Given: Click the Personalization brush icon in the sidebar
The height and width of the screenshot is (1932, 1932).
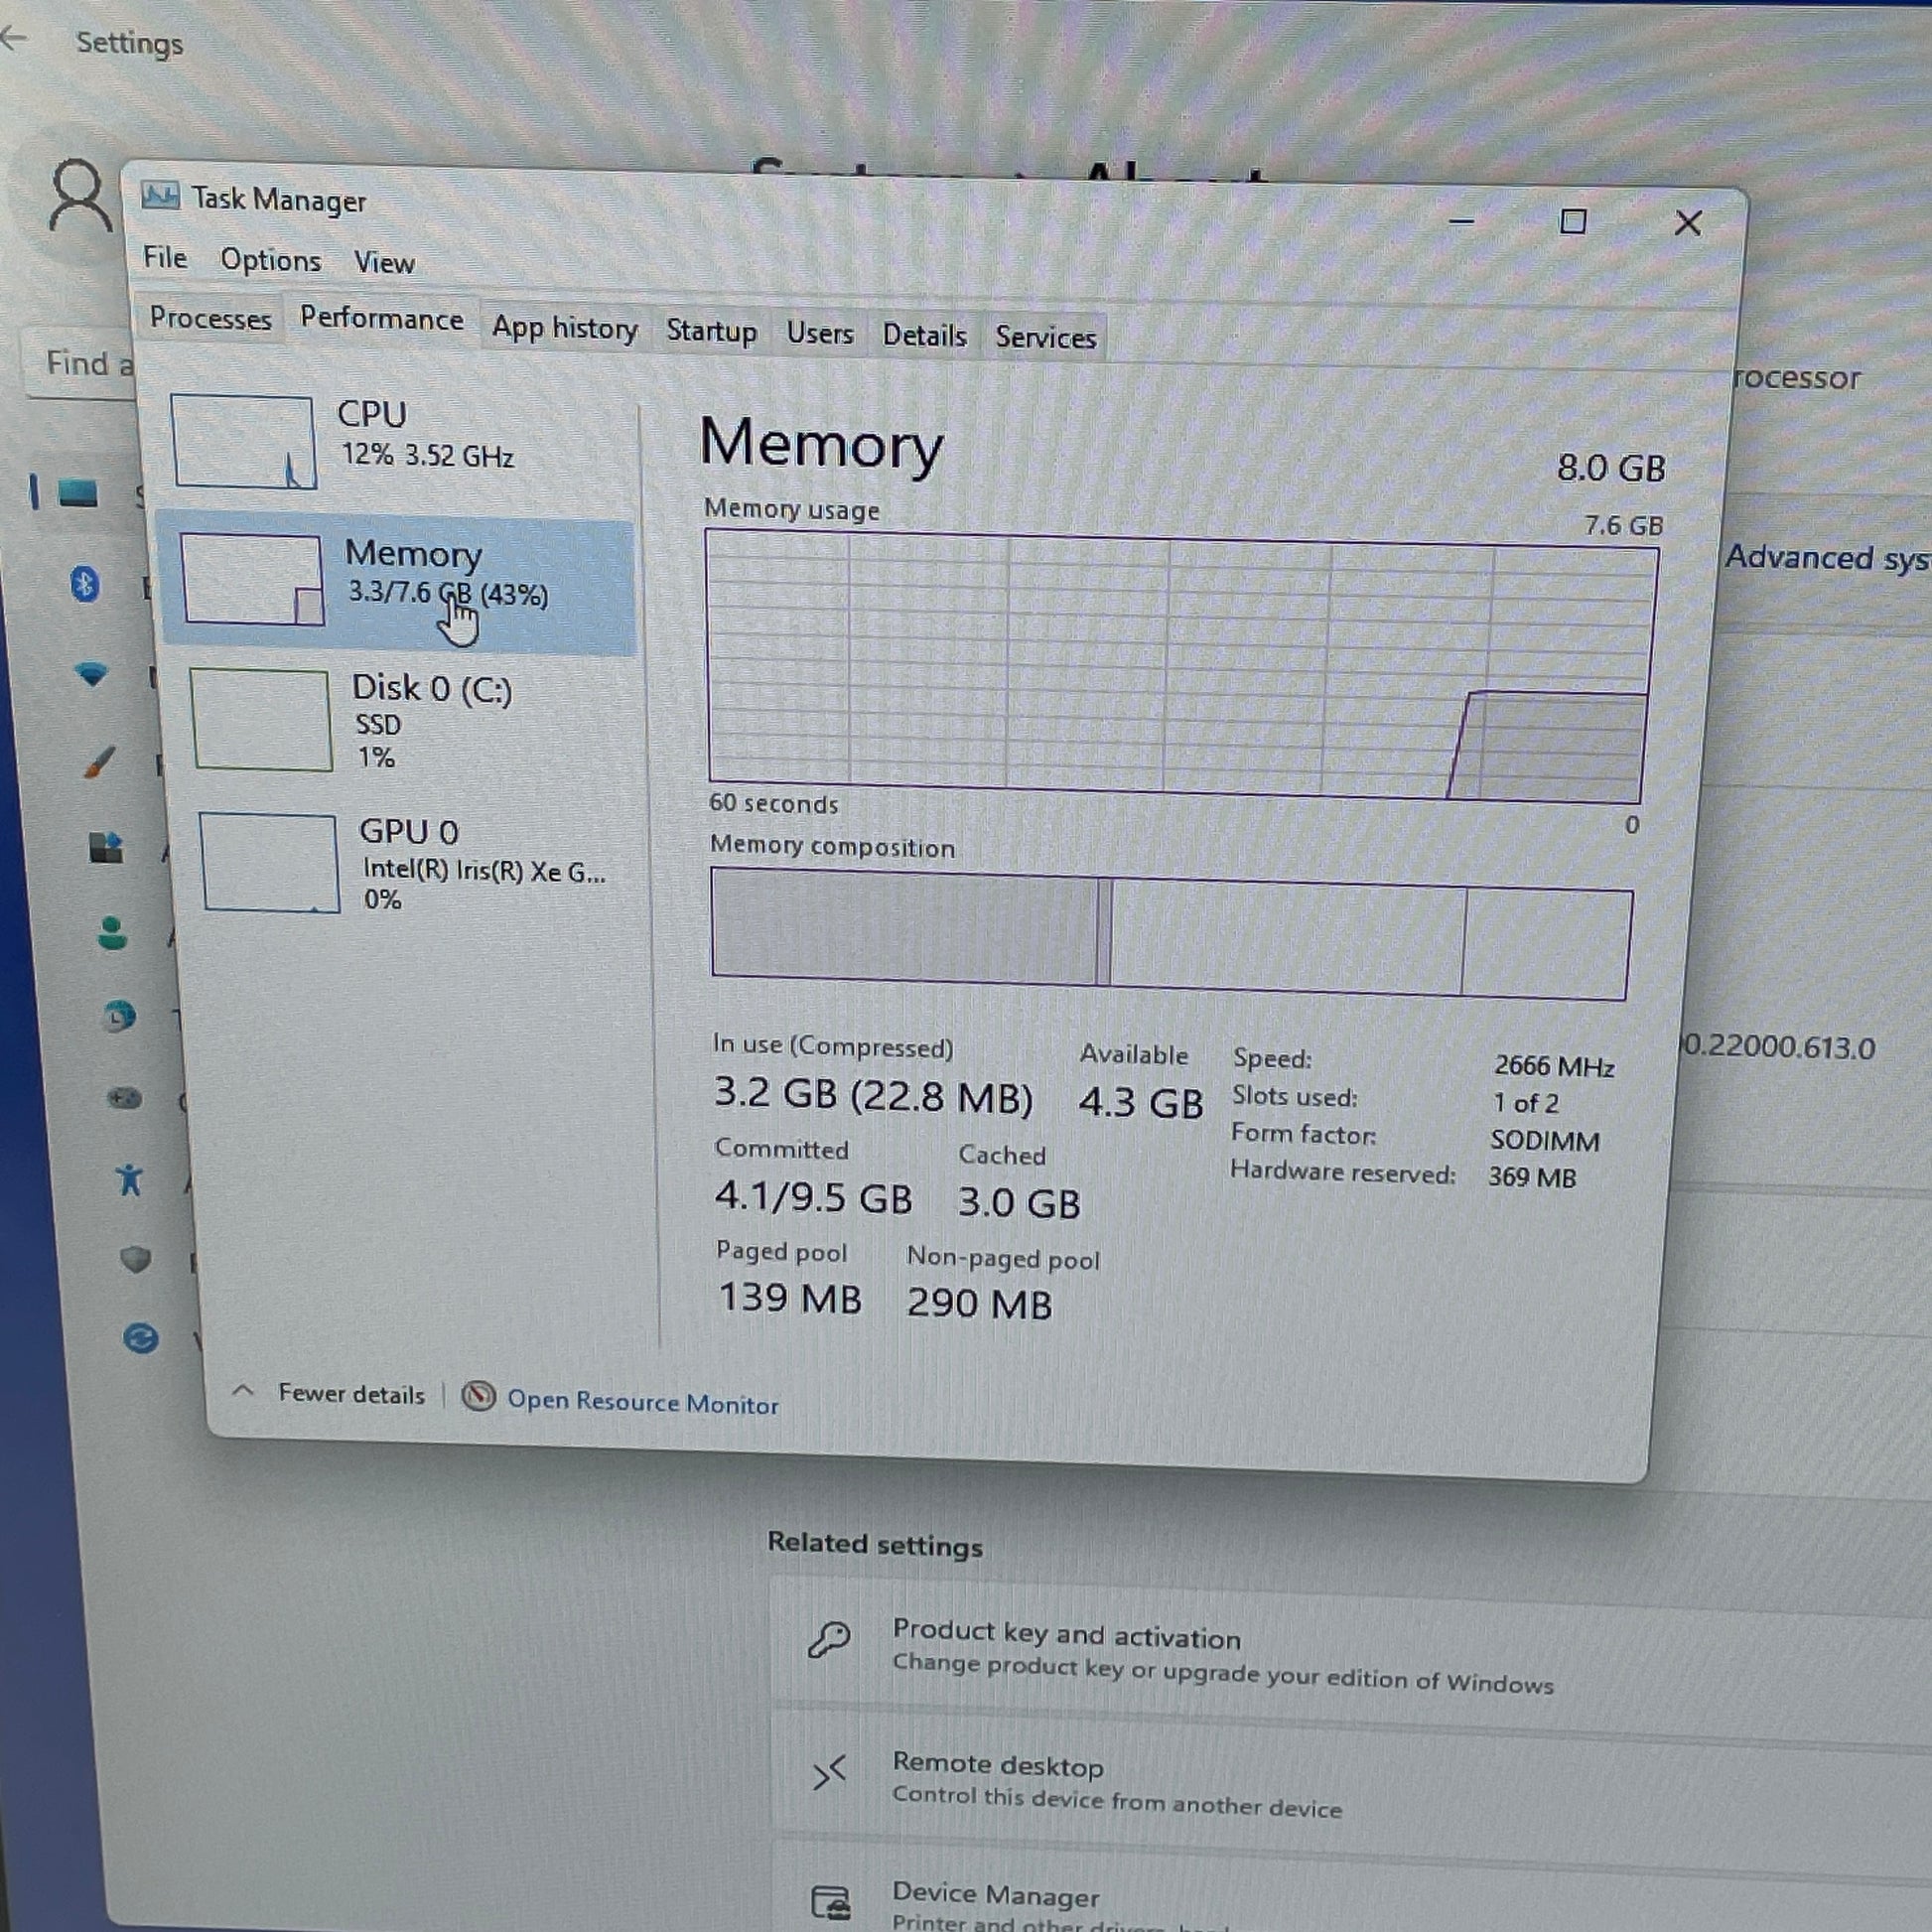Looking at the screenshot, I should [98, 762].
